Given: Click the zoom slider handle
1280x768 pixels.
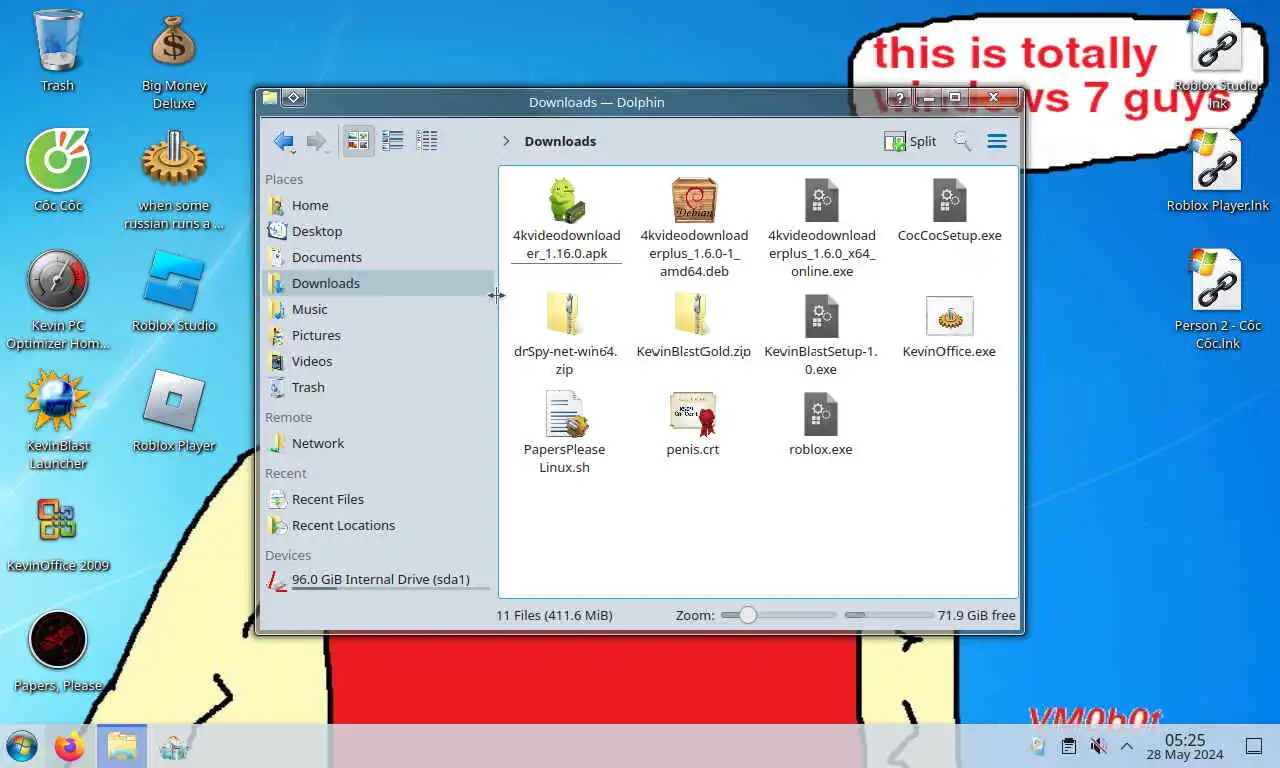Looking at the screenshot, I should point(747,615).
